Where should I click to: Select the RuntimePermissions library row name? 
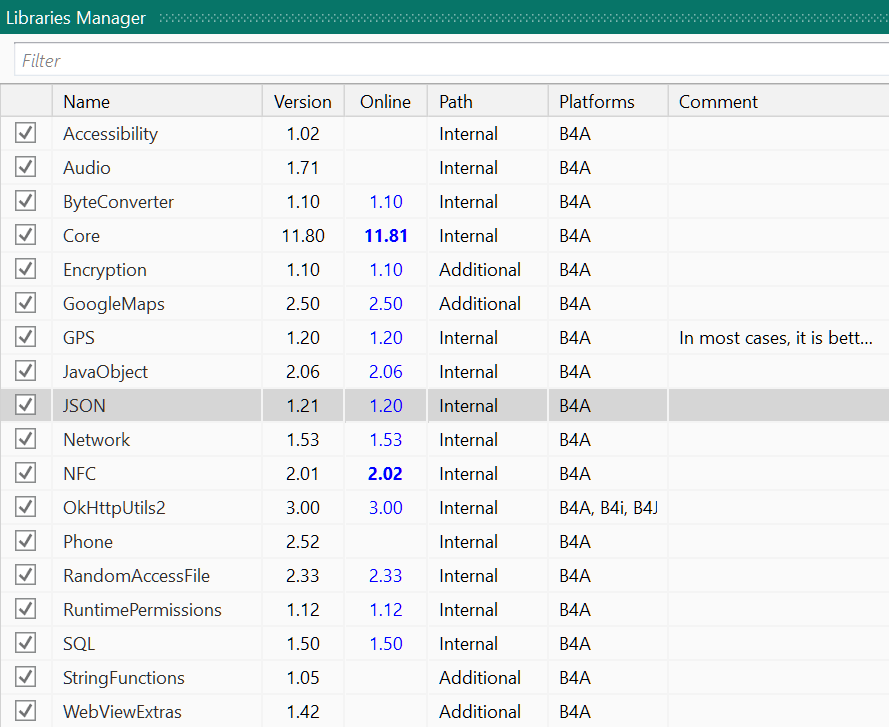click(142, 610)
